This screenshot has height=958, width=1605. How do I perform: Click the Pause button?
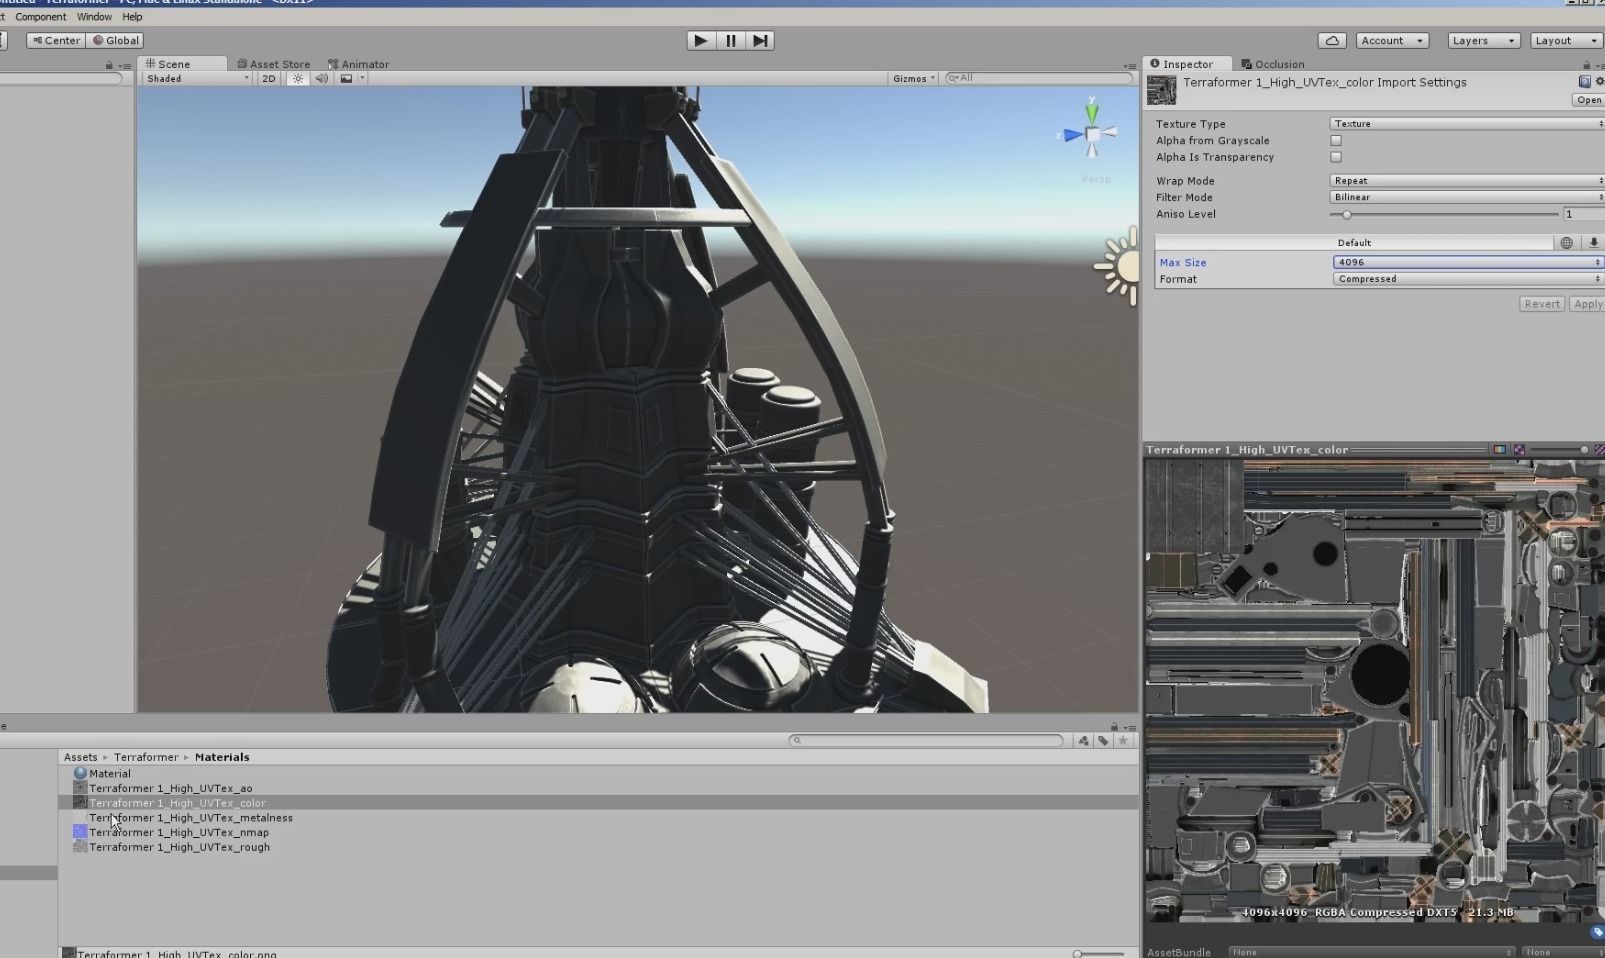tap(730, 41)
